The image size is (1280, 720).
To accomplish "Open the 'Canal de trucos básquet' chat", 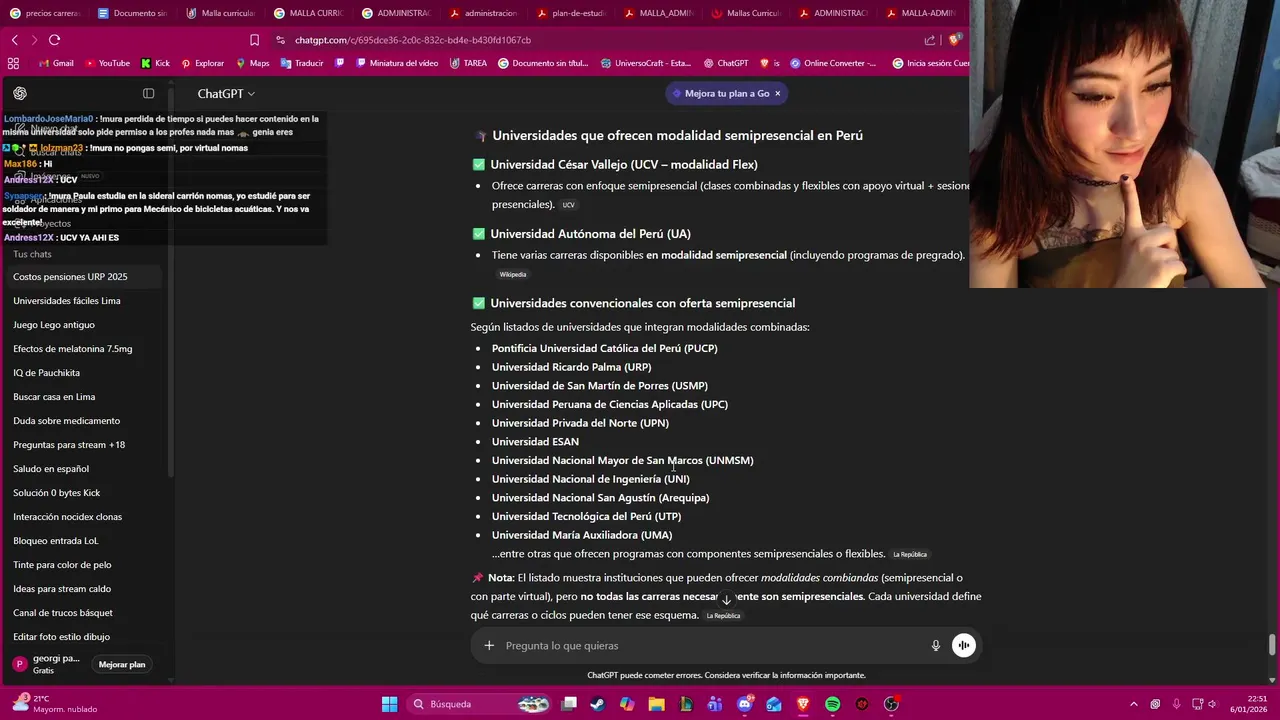I will pyautogui.click(x=84, y=612).
